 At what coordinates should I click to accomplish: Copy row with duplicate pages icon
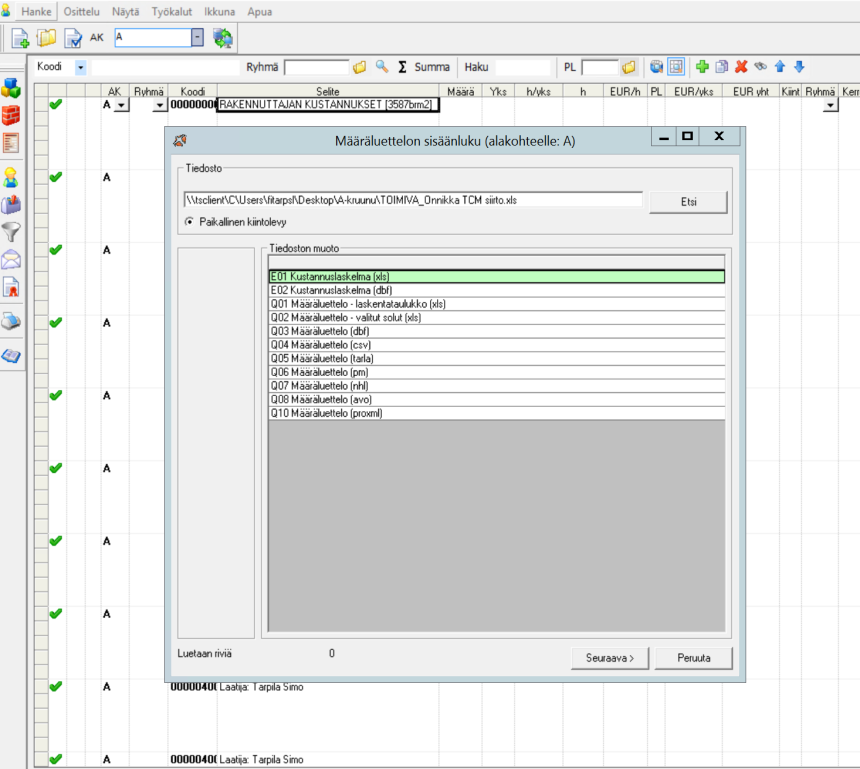coord(722,67)
